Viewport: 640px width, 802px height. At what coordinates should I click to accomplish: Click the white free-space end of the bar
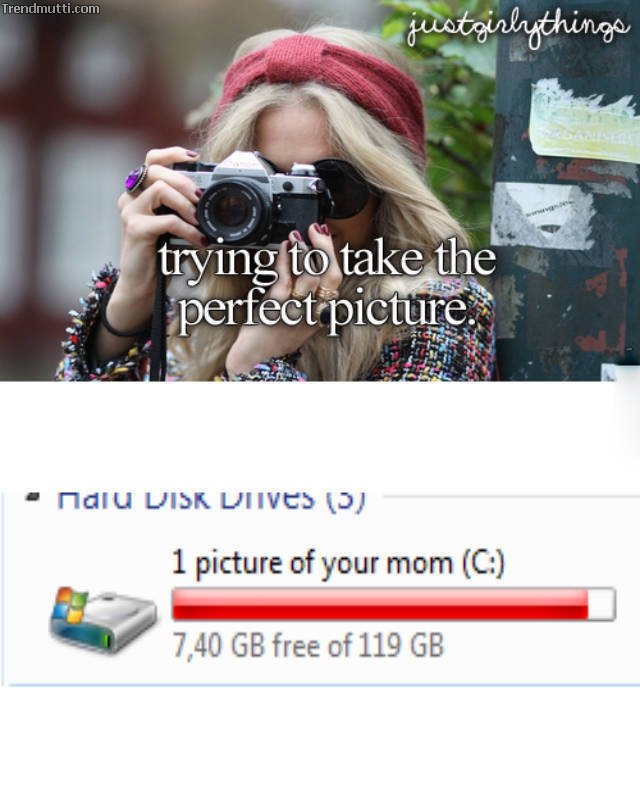tap(601, 604)
